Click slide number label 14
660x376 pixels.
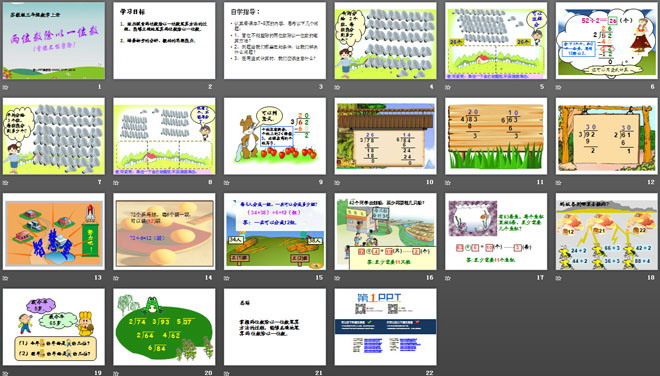[x=208, y=277]
